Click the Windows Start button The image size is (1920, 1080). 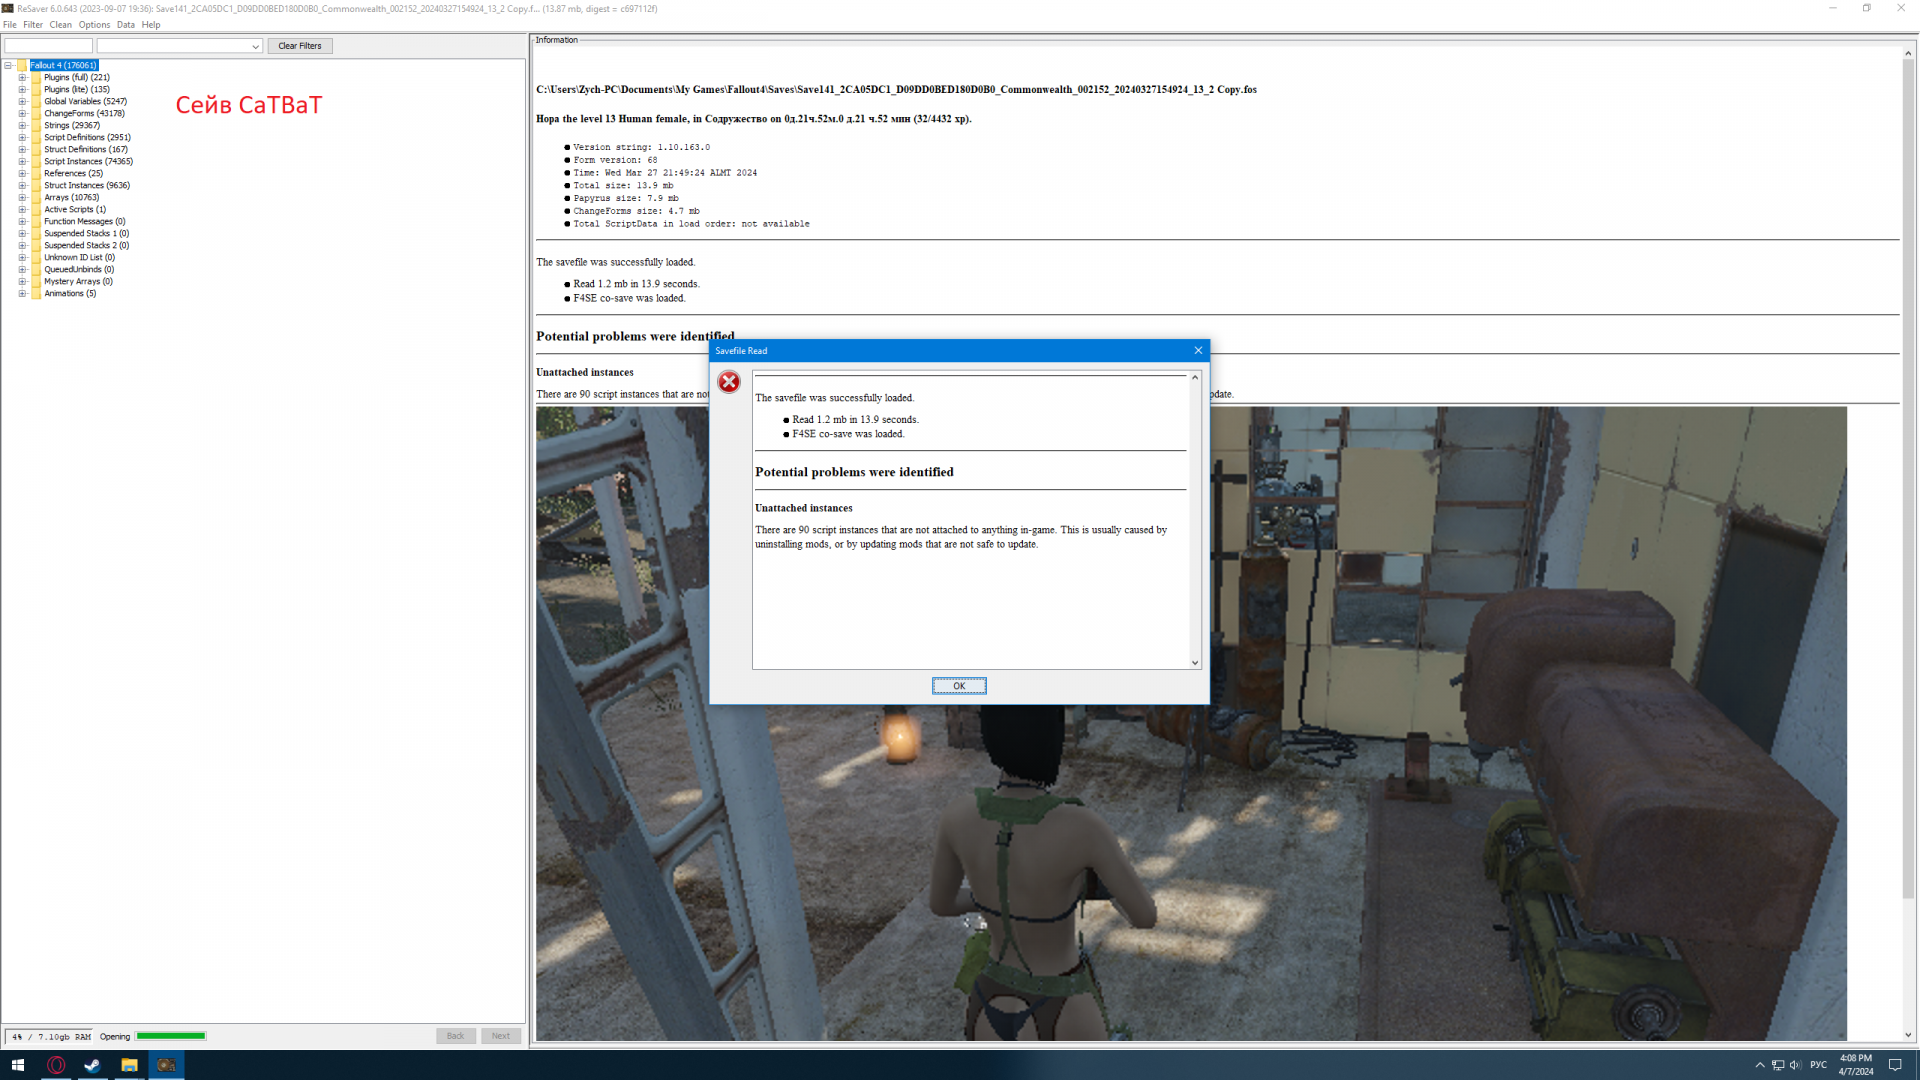click(18, 1065)
